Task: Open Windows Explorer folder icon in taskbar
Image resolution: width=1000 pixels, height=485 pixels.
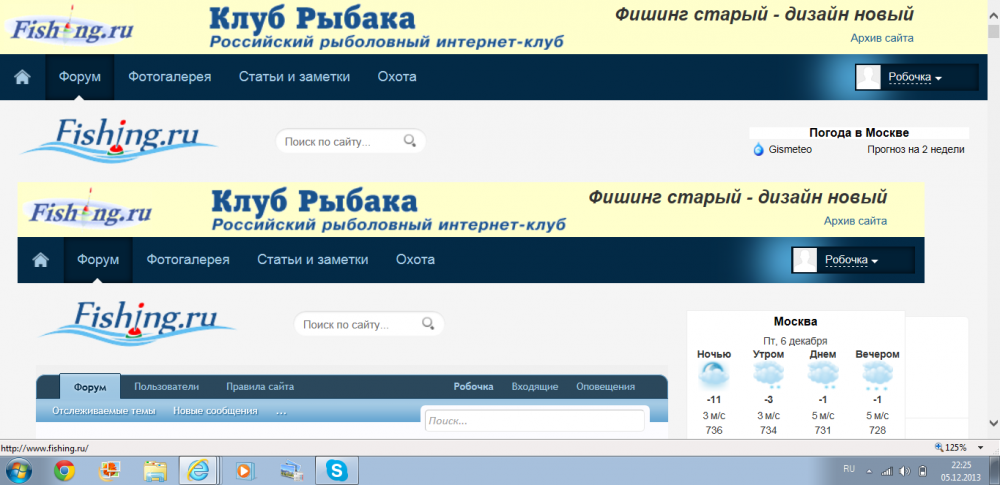Action: point(155,470)
